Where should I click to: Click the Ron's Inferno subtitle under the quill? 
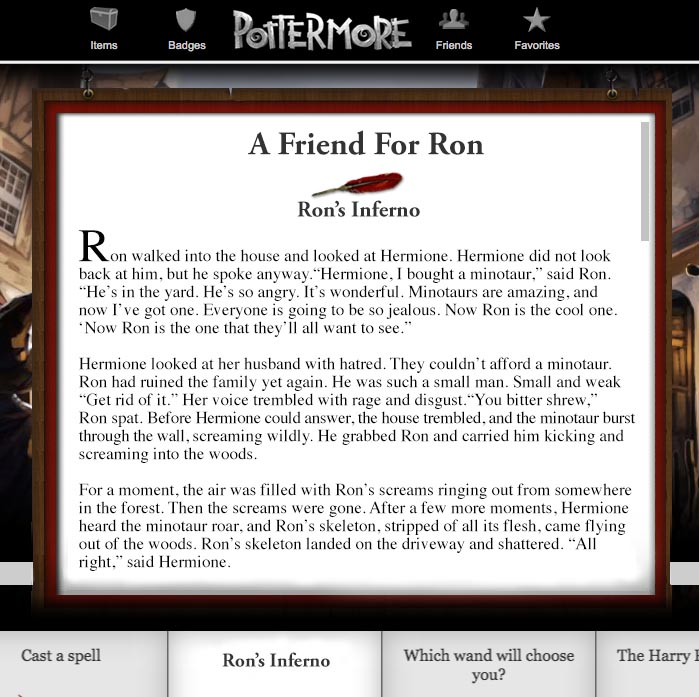click(x=359, y=209)
